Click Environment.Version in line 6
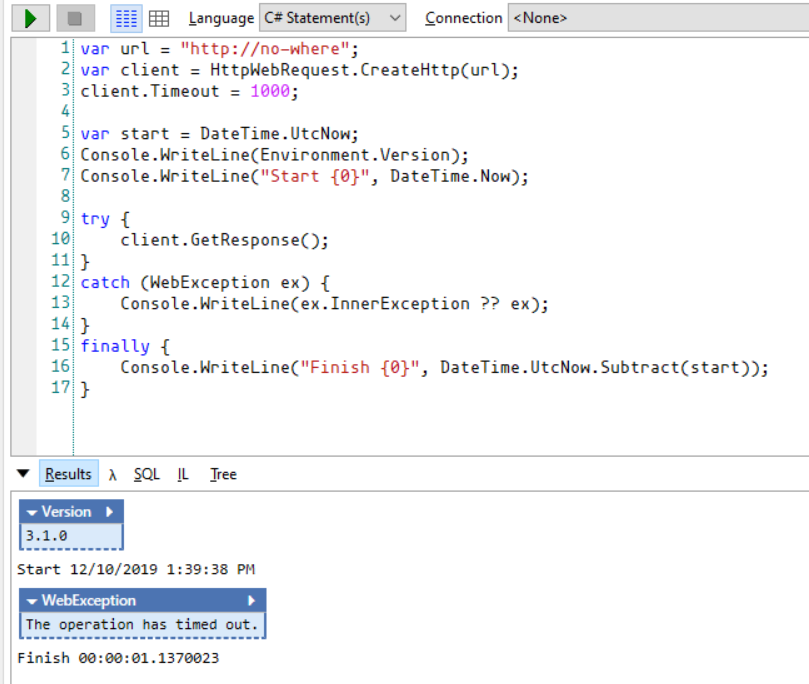Screen dimensions: 809x684 (355, 155)
